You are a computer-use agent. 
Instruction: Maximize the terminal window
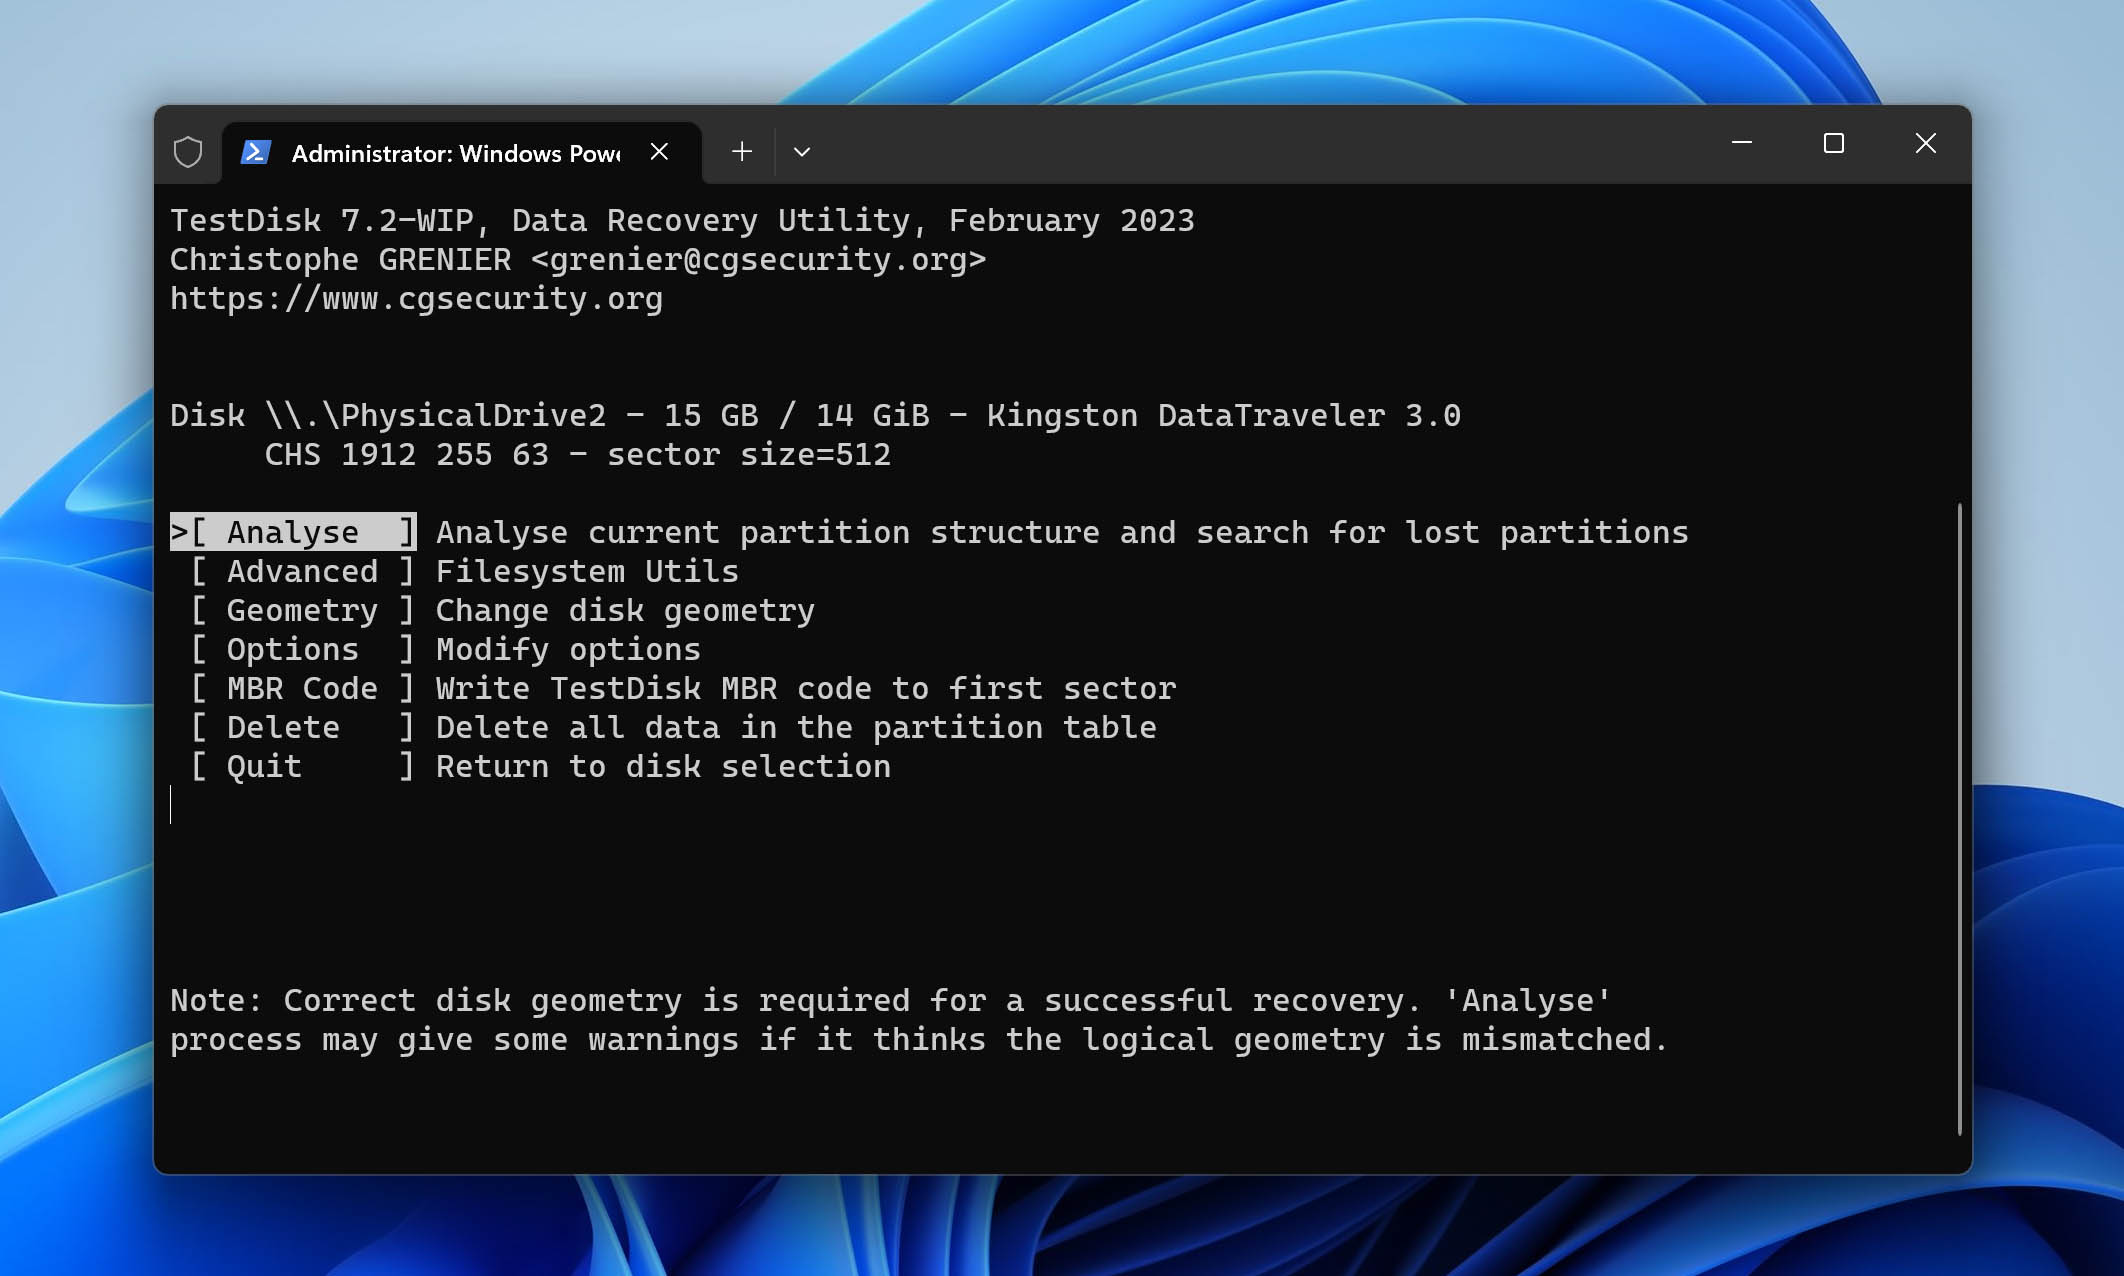click(1834, 143)
